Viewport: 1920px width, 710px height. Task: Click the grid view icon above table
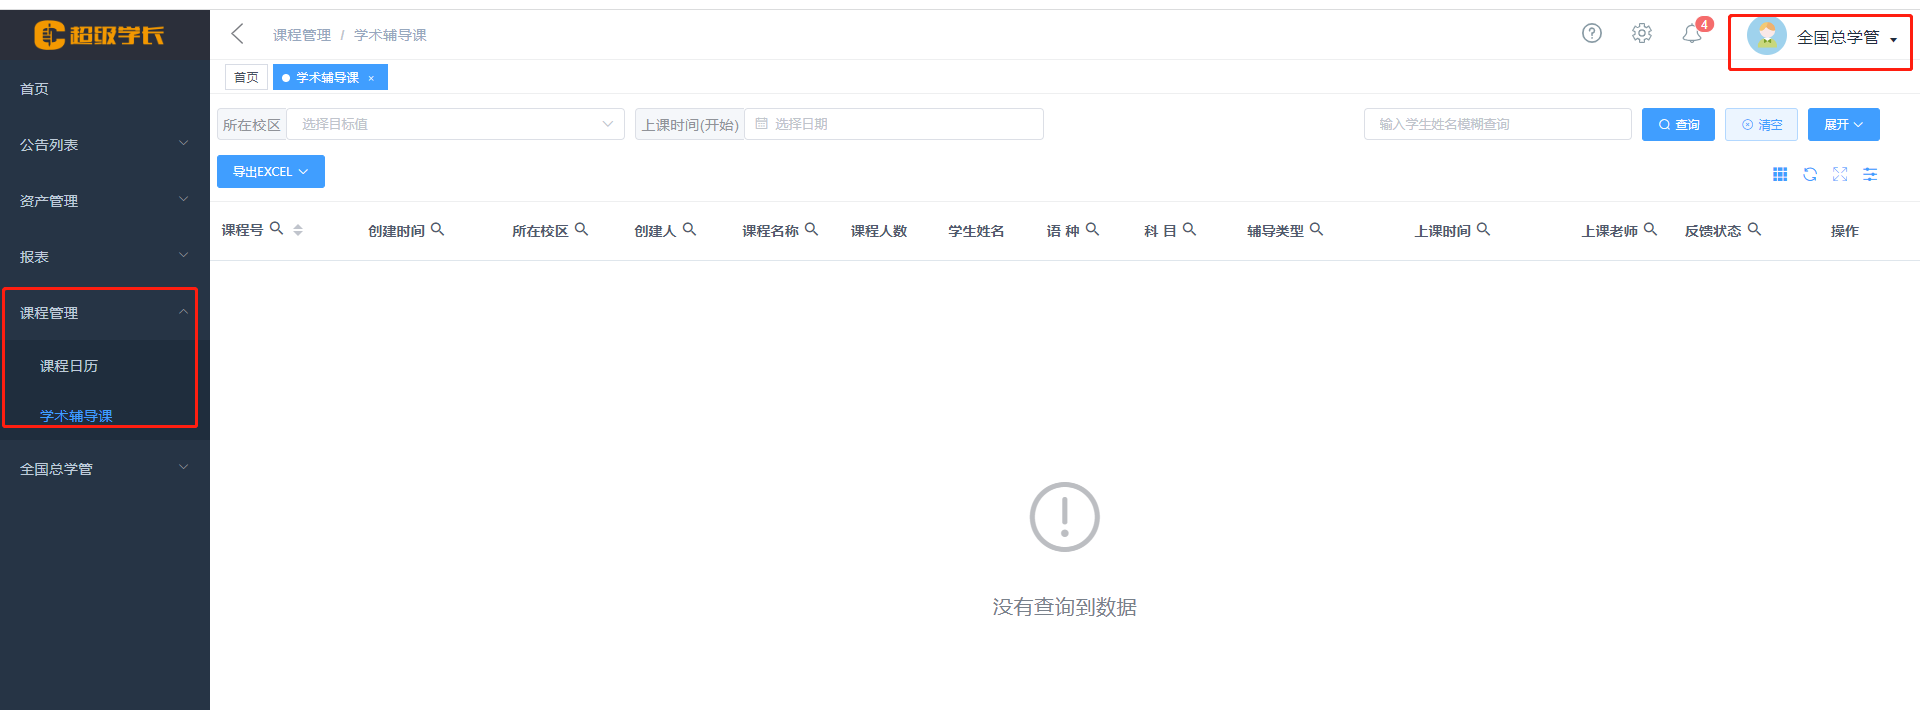[1780, 174]
